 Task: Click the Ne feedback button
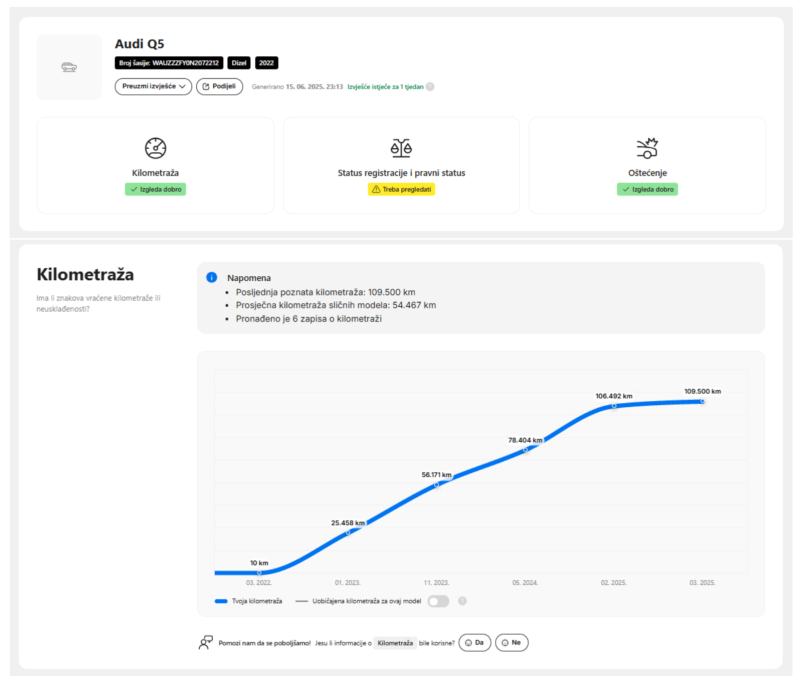511,642
